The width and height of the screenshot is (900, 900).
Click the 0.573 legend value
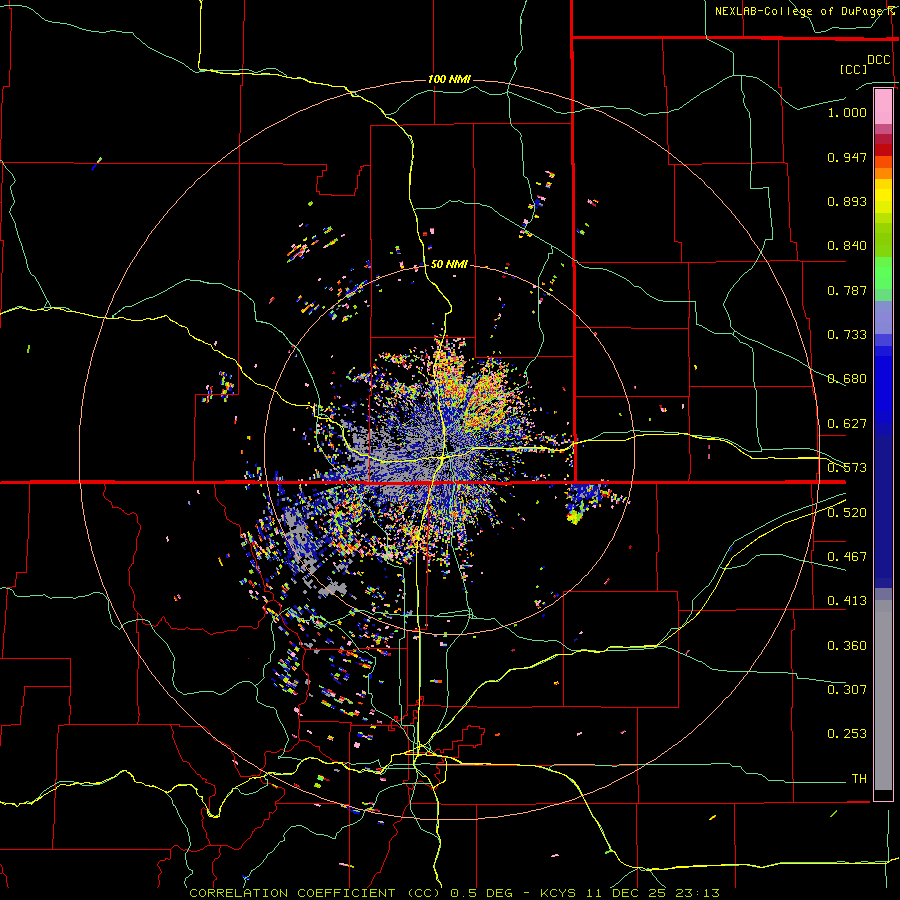click(847, 468)
